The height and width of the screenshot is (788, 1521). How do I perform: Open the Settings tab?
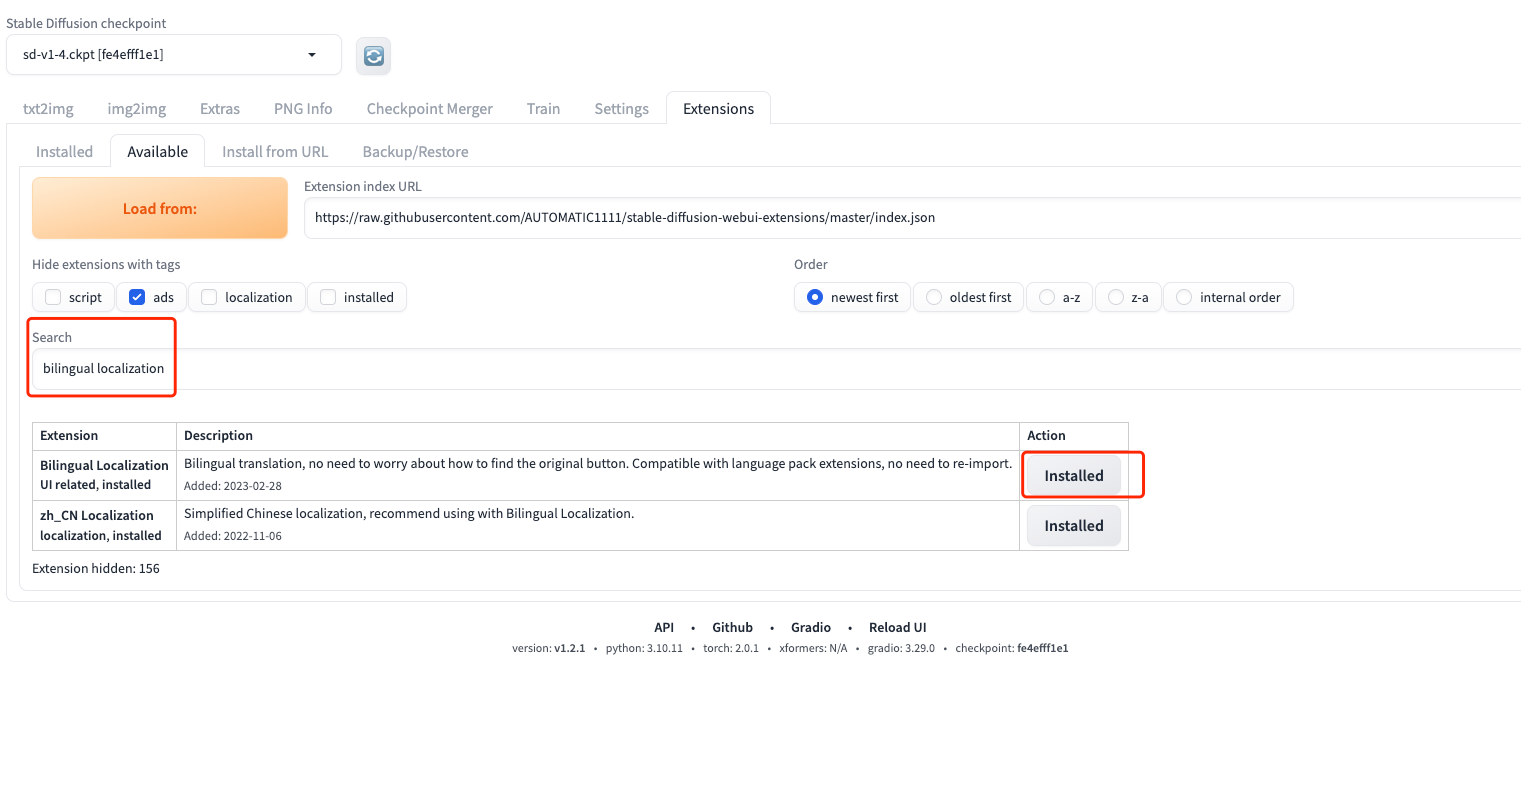pyautogui.click(x=621, y=108)
